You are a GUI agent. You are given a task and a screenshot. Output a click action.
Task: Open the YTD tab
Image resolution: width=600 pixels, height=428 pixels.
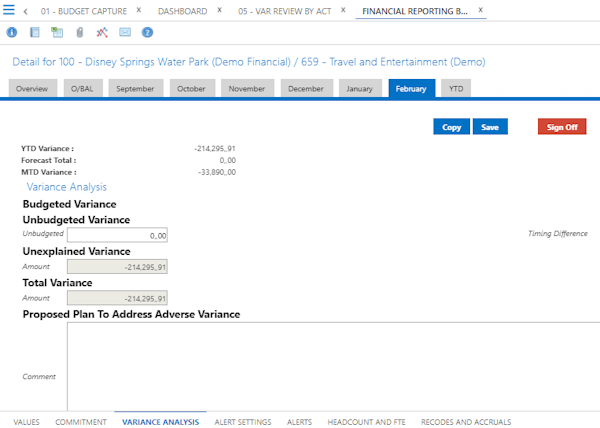455,88
